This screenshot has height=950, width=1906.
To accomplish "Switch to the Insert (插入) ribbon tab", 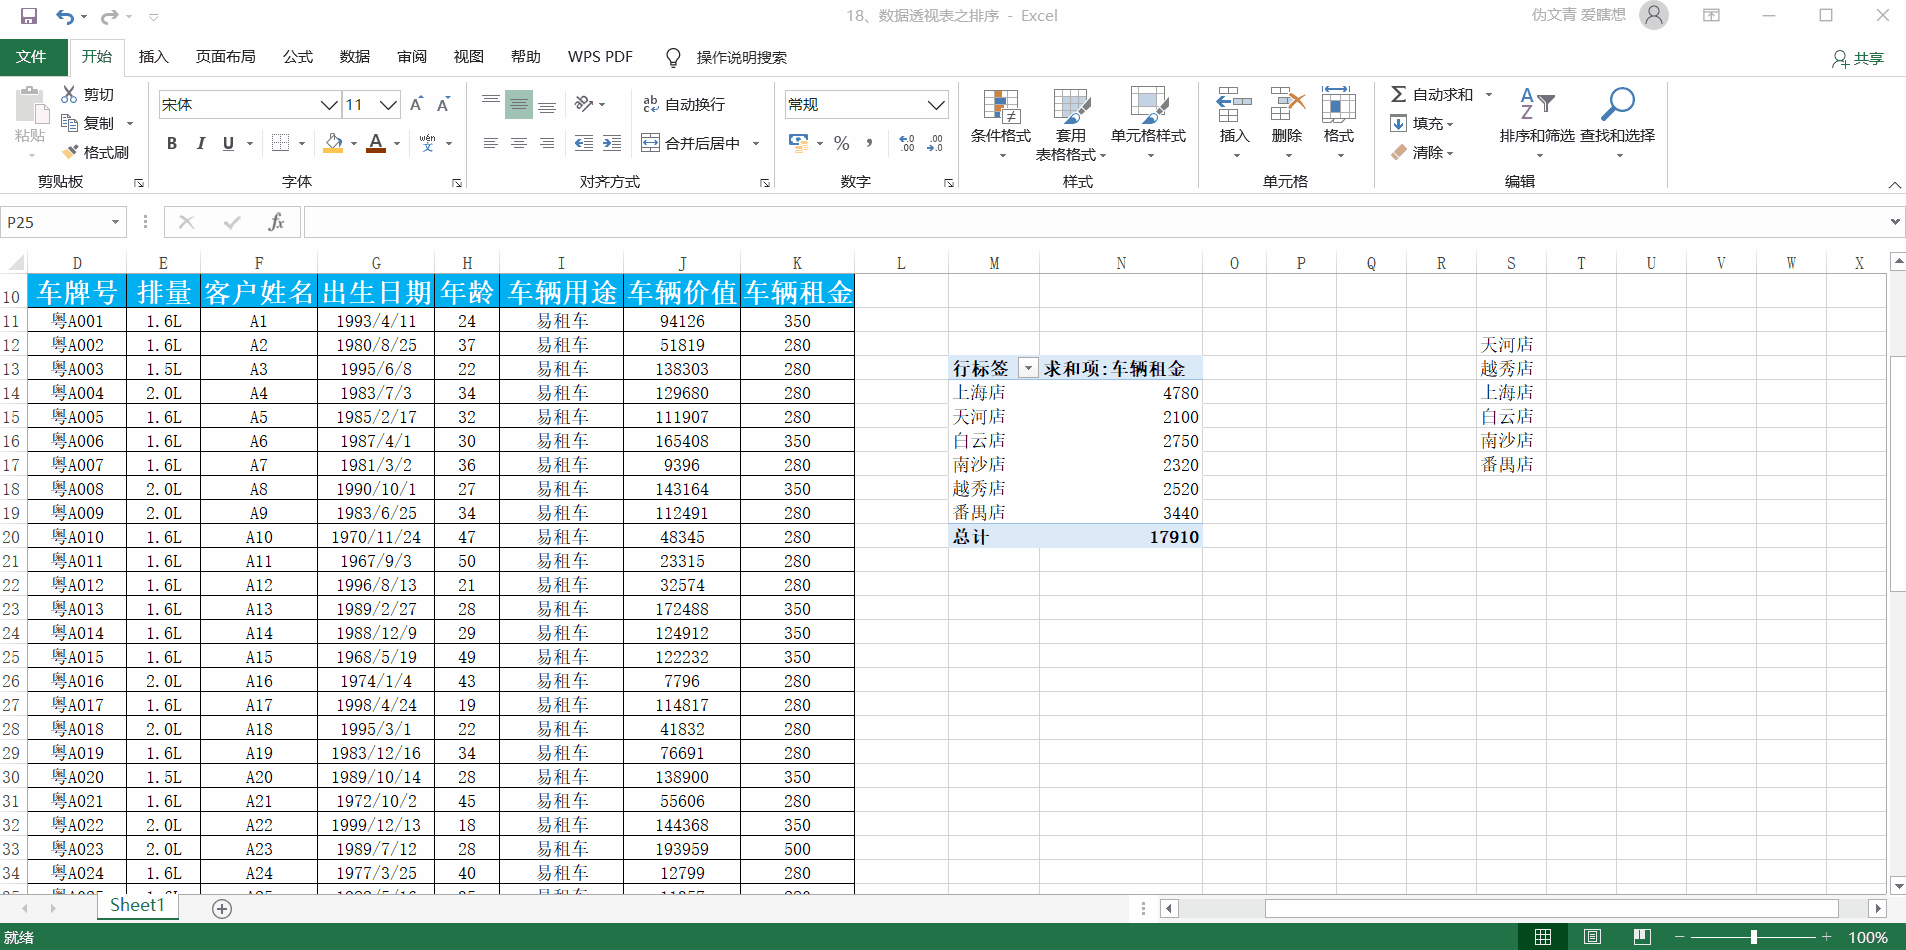I will coord(153,57).
